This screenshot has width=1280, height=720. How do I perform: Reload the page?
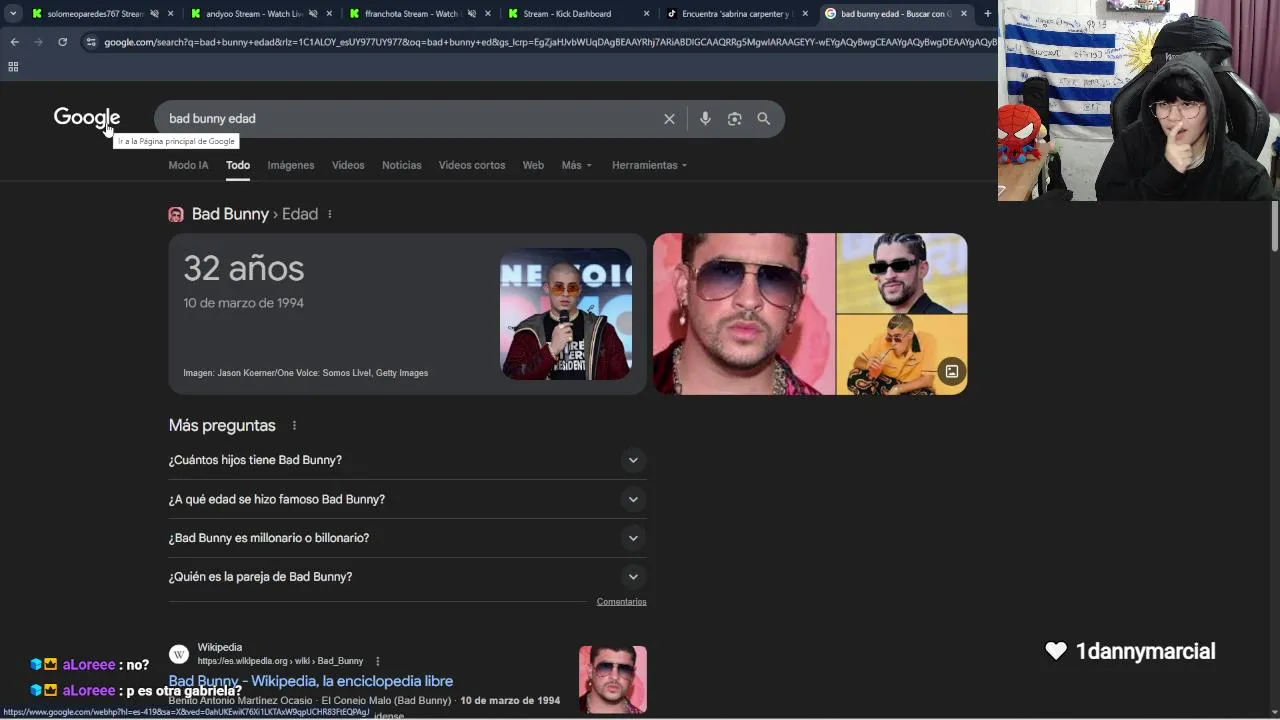pyautogui.click(x=62, y=42)
